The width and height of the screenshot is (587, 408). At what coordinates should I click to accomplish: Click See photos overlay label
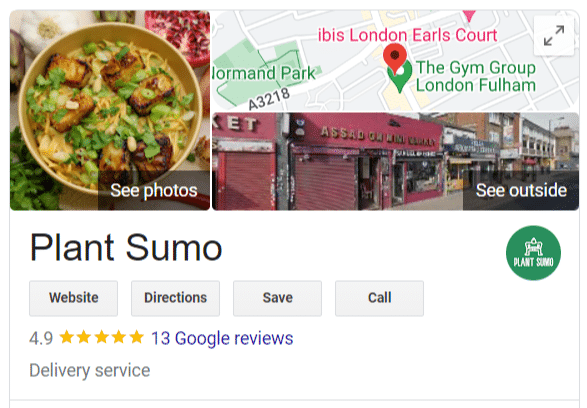154,191
